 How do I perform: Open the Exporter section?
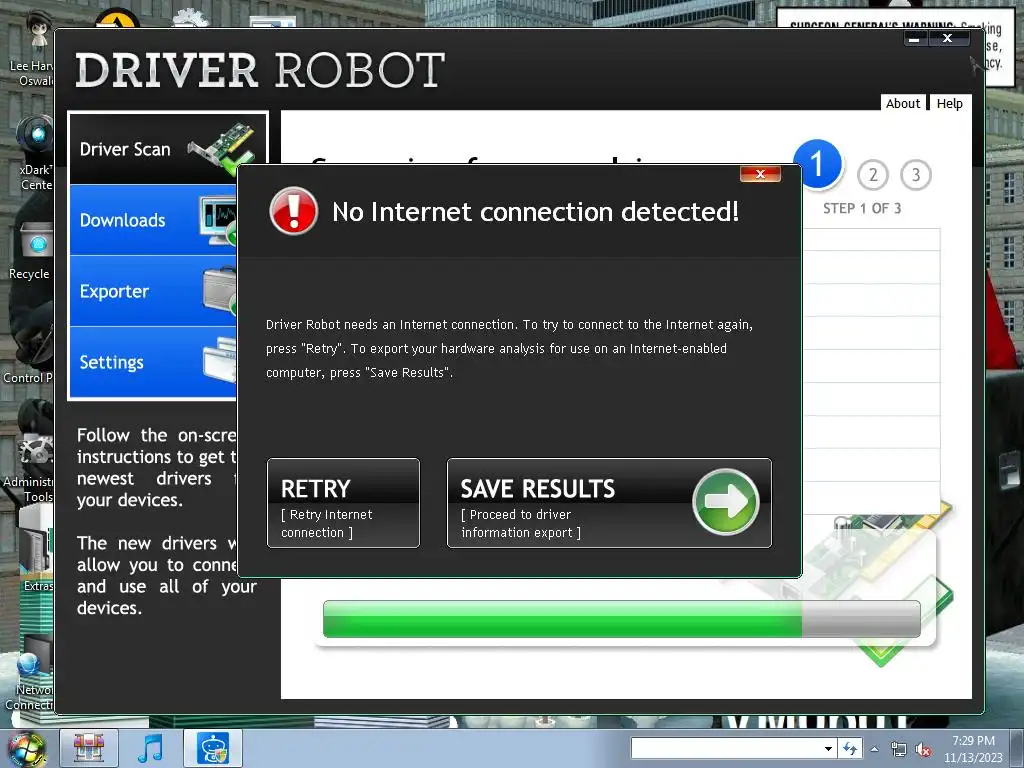pyautogui.click(x=153, y=291)
